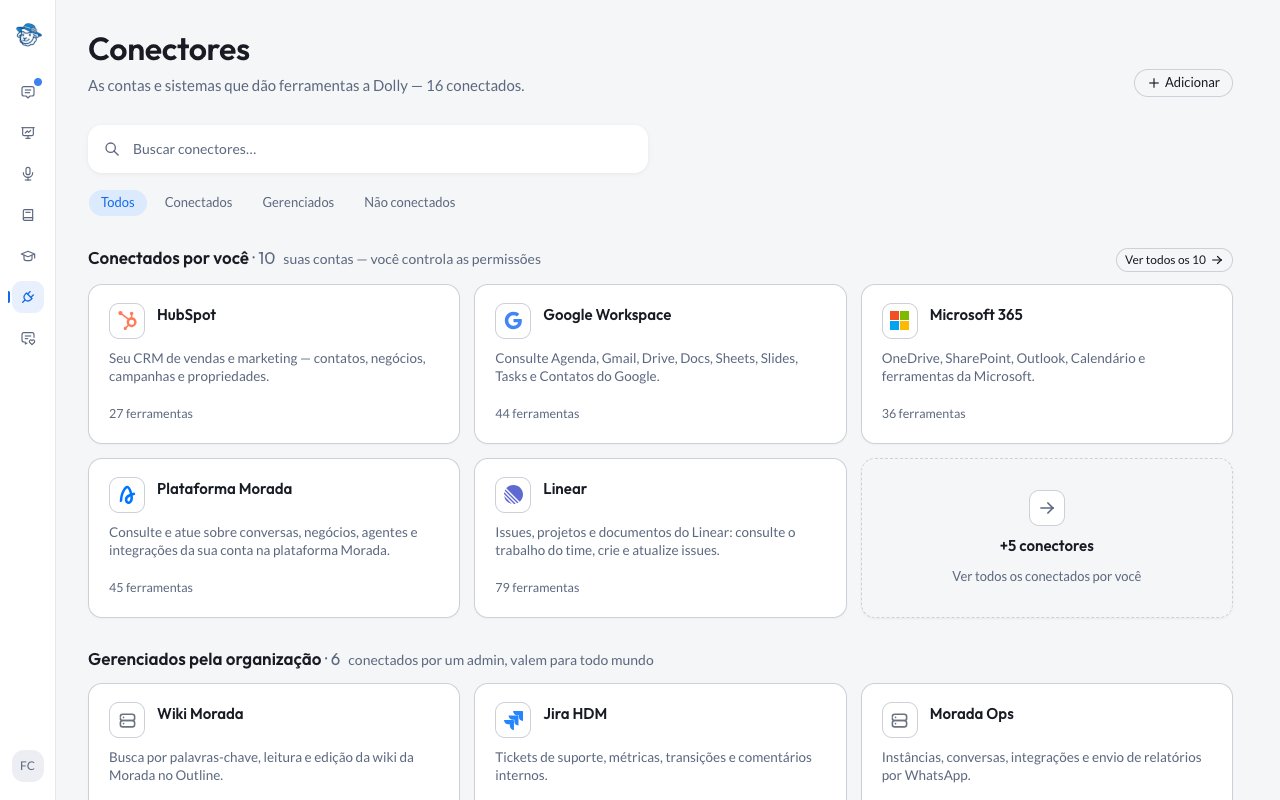
Task: Click the Google Workspace description "Consulte Agenda, Gmail"
Action: (646, 367)
